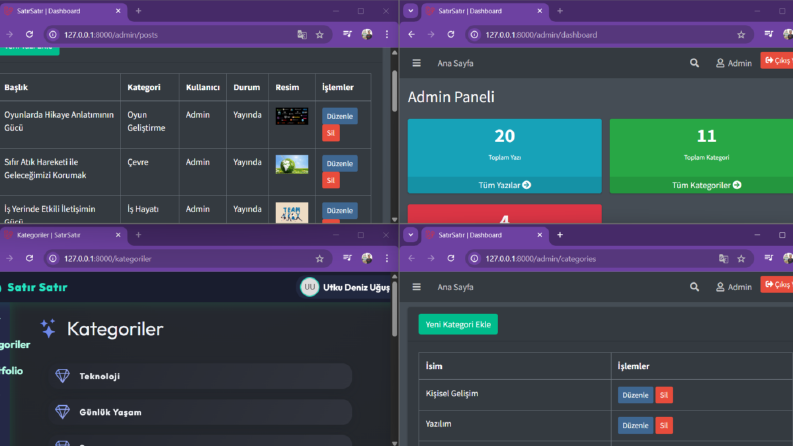This screenshot has height=446, width=793.
Task: Click Yeni Kategori Ekle button
Action: (x=458, y=324)
